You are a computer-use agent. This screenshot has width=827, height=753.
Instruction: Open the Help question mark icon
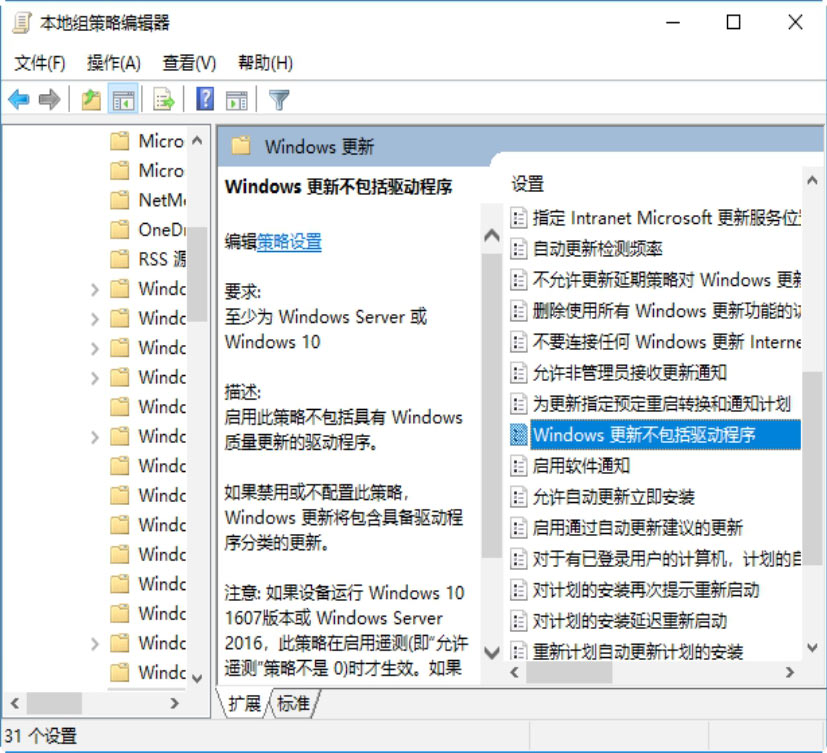click(205, 99)
